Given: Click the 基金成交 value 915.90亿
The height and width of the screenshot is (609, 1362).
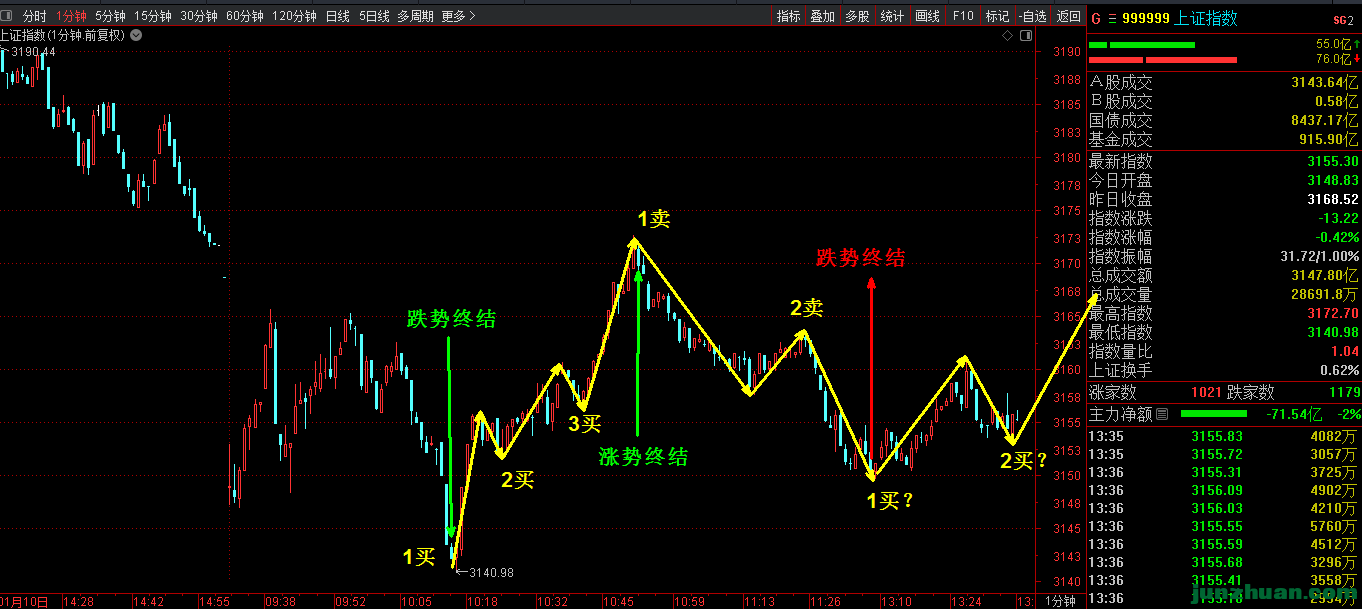Looking at the screenshot, I should (x=1329, y=140).
